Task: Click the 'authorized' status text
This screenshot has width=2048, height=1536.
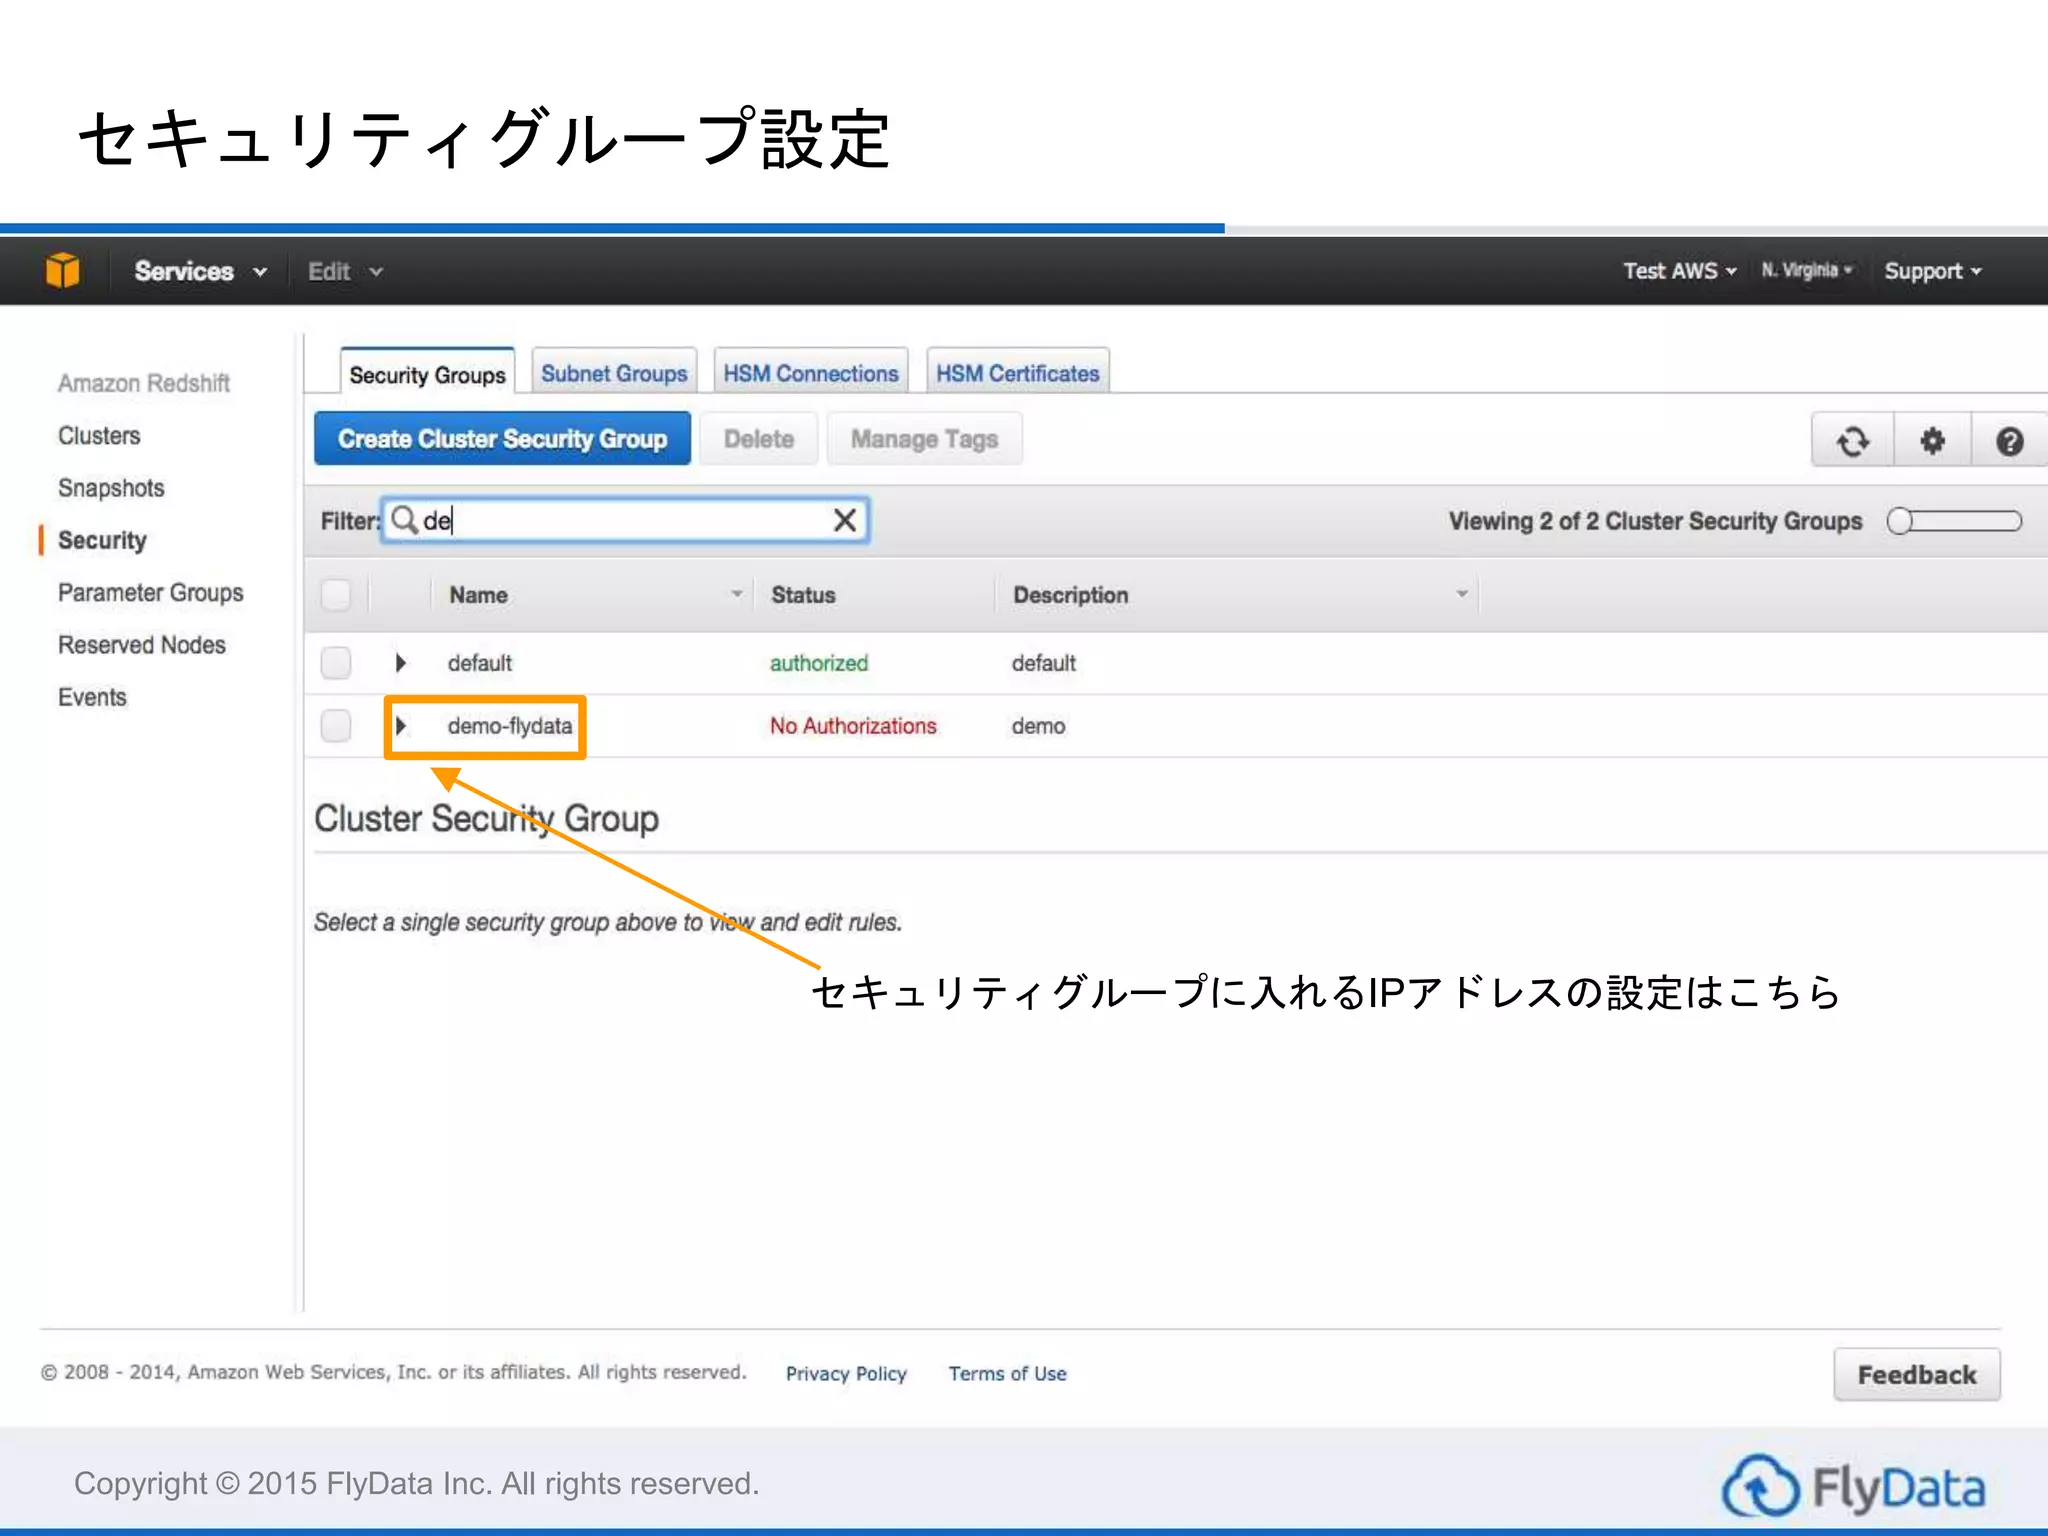Action: click(x=819, y=663)
